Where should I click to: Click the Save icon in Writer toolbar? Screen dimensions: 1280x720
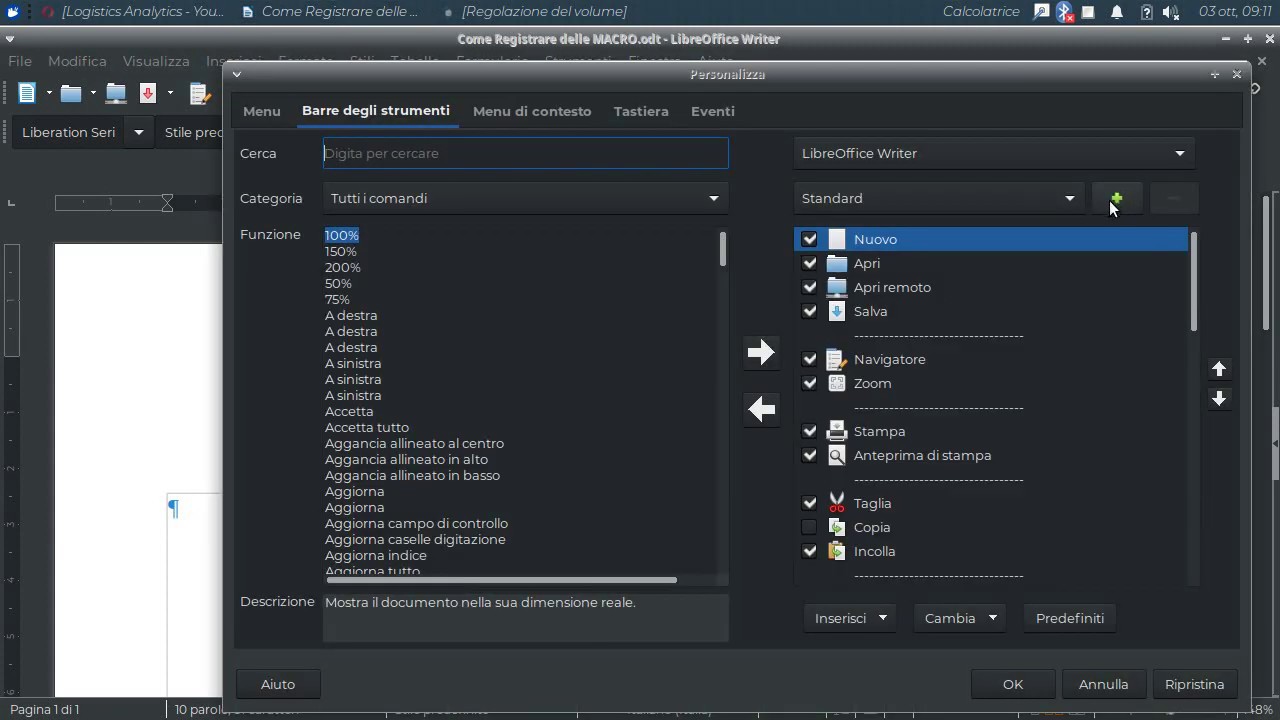point(148,93)
